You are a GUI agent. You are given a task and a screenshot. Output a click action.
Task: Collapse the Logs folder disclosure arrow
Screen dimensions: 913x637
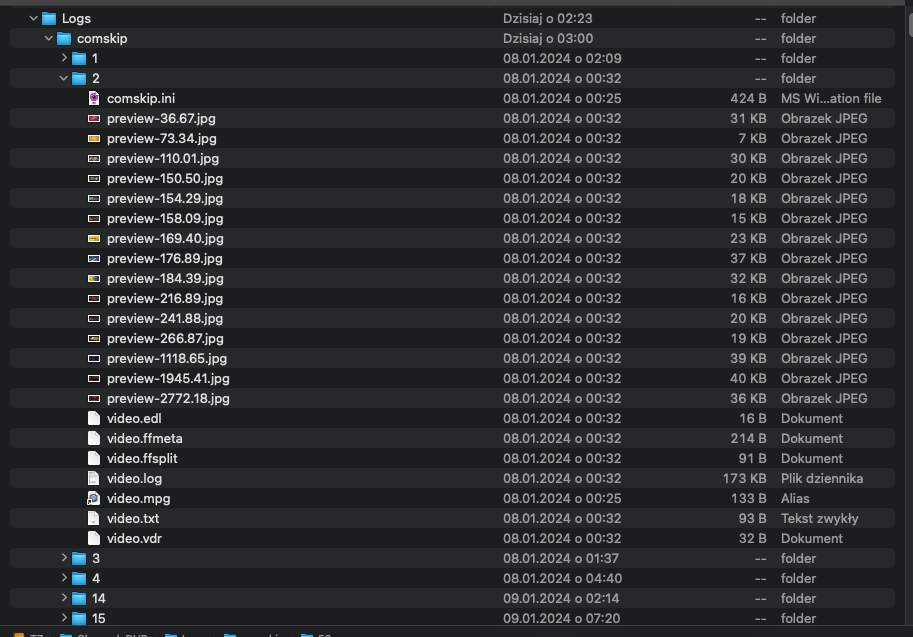coord(34,18)
